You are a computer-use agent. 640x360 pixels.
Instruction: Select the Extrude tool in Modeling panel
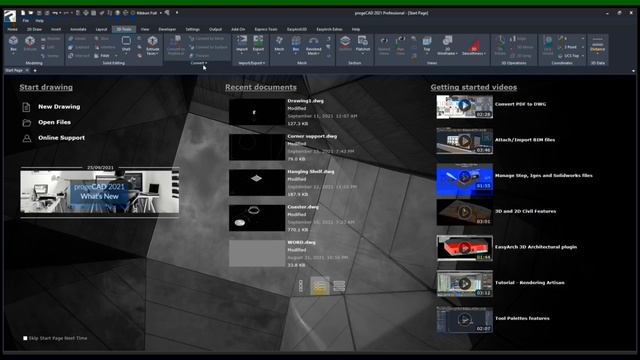30,44
